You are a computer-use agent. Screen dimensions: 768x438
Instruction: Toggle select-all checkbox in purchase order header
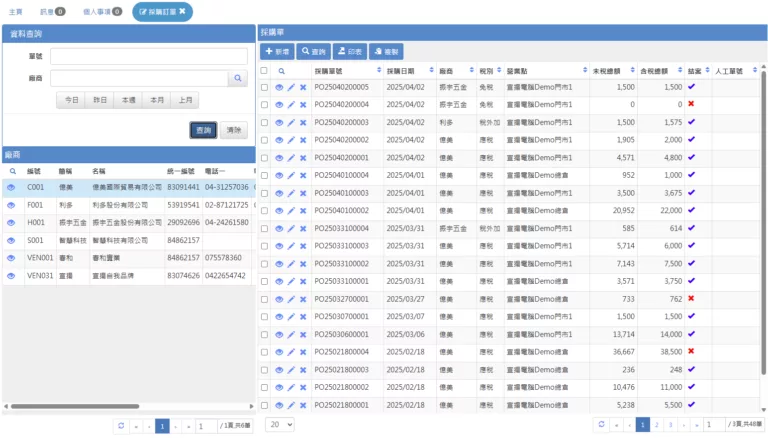264,71
